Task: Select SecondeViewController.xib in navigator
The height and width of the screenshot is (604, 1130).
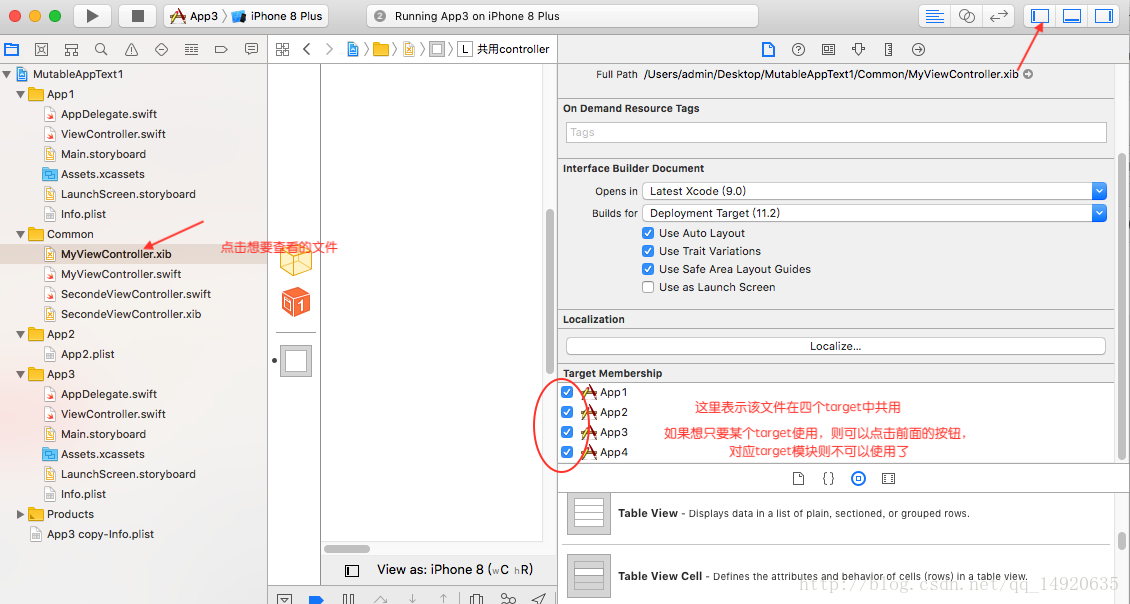Action: pyautogui.click(x=131, y=314)
